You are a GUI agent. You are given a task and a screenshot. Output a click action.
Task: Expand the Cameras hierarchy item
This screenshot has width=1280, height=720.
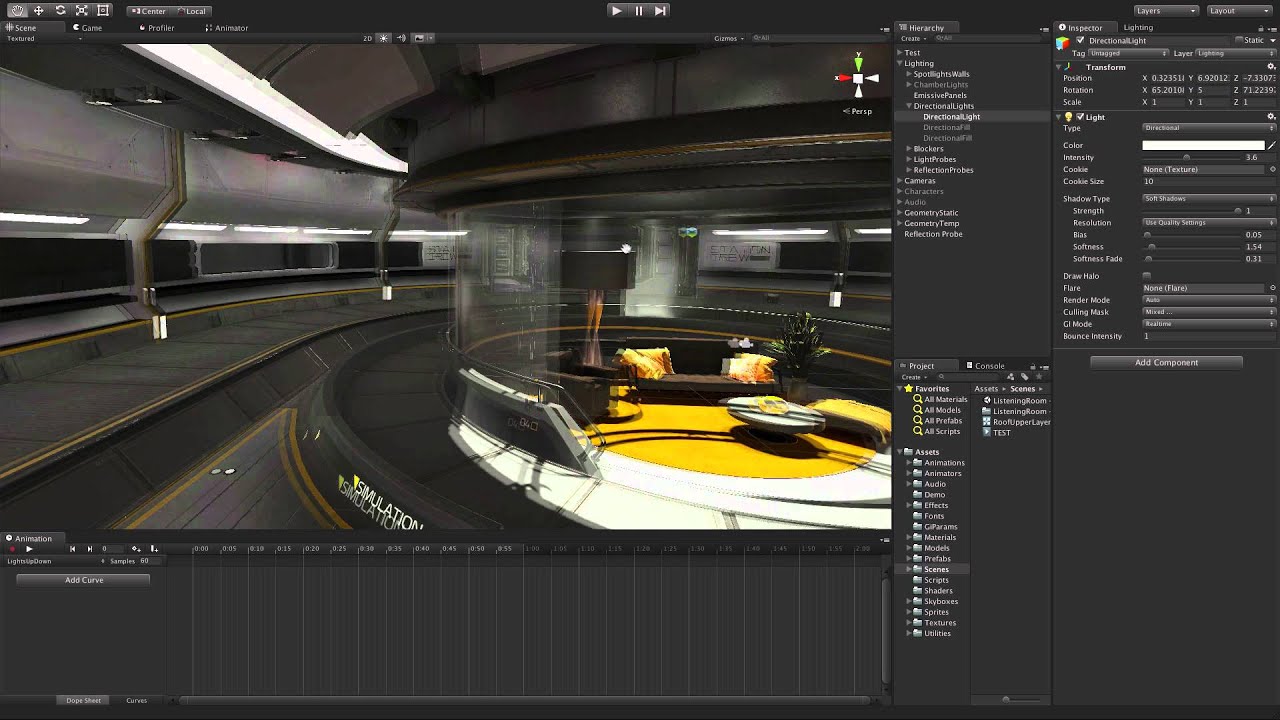900,181
